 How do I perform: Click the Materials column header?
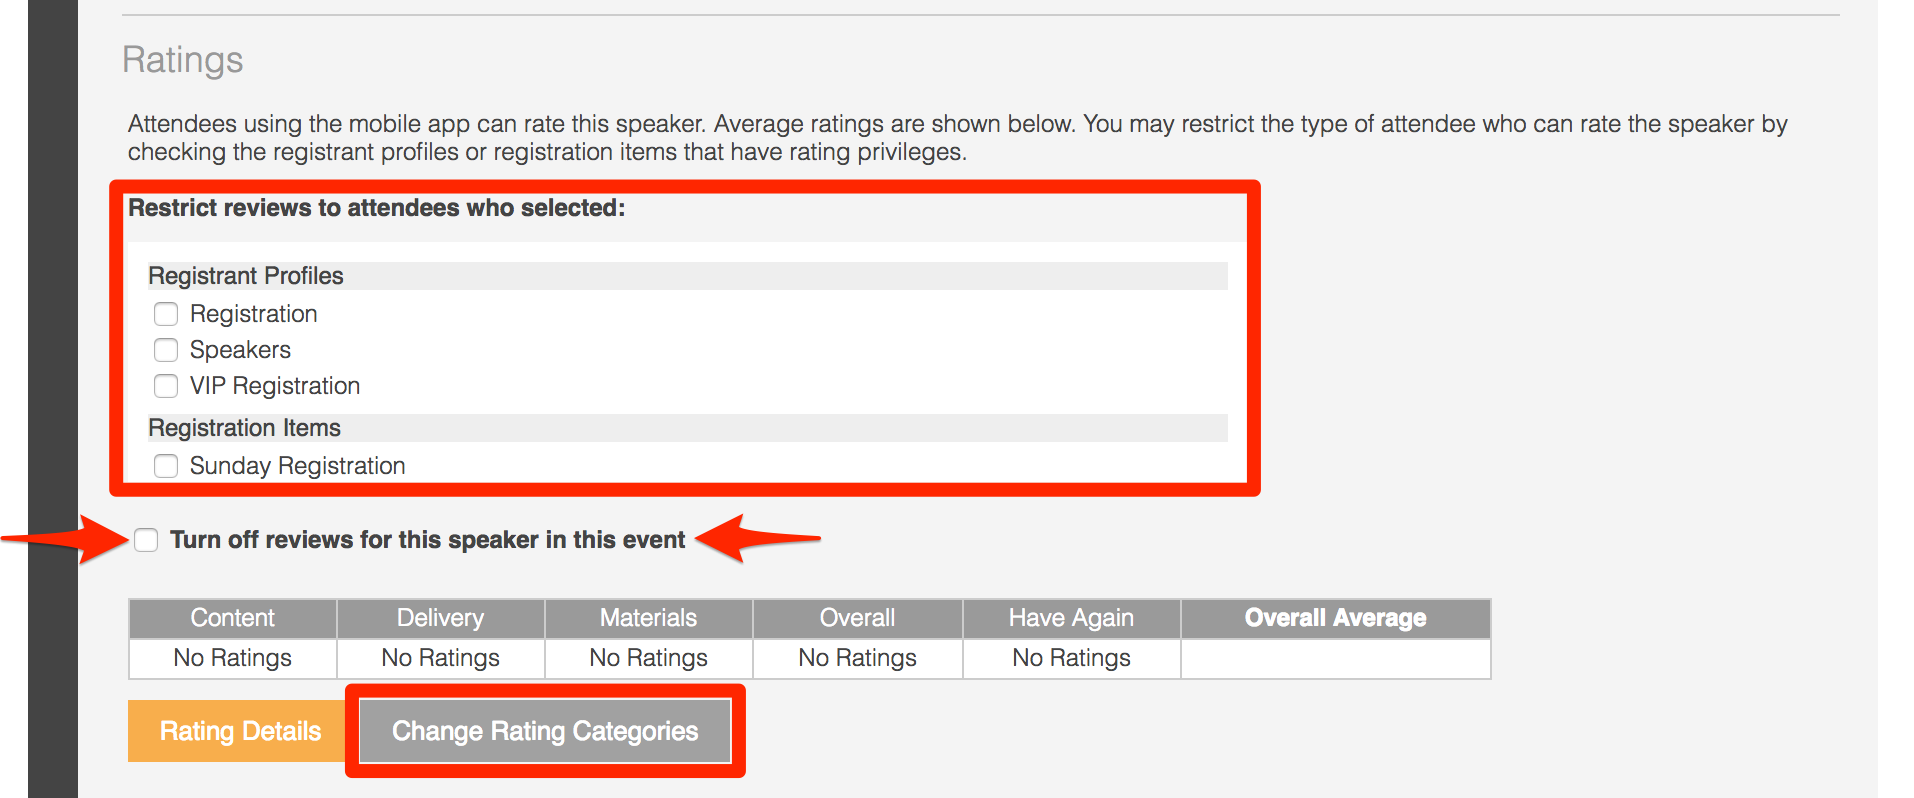649,618
